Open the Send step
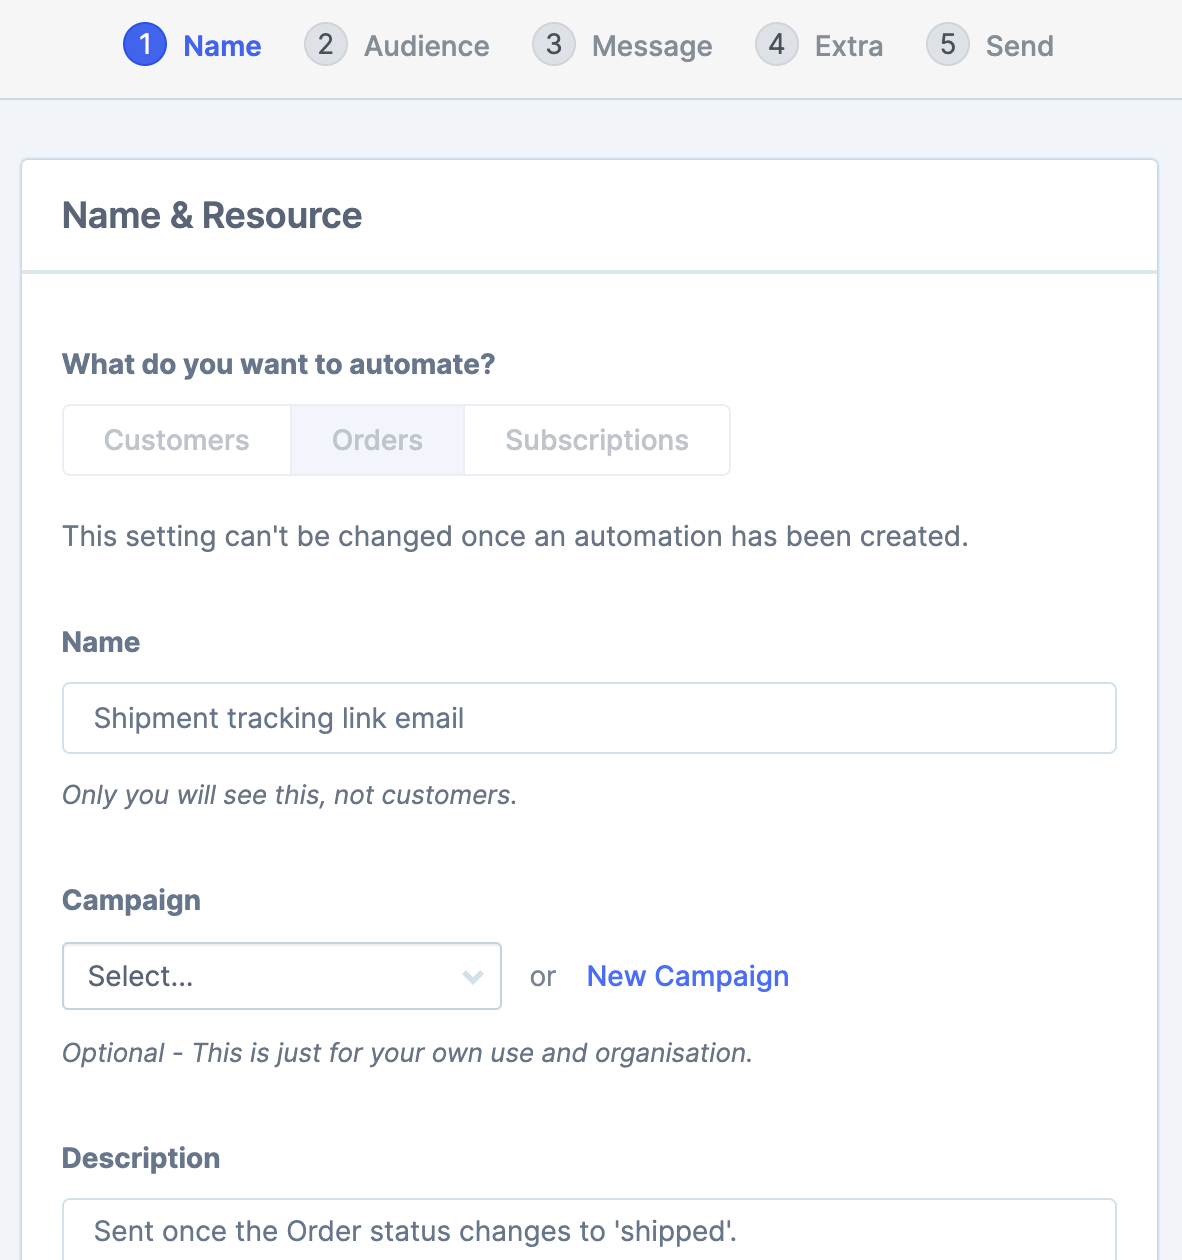The height and width of the screenshot is (1260, 1182). tap(1019, 46)
